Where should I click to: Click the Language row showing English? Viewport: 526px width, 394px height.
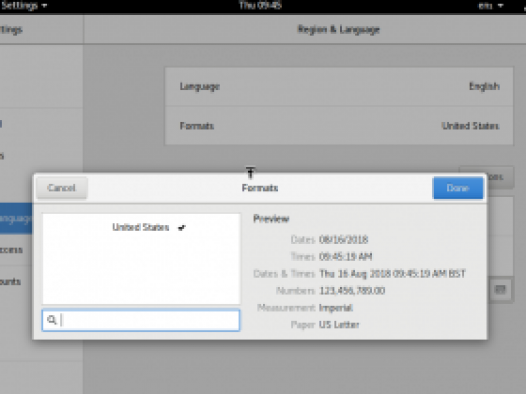(x=339, y=87)
